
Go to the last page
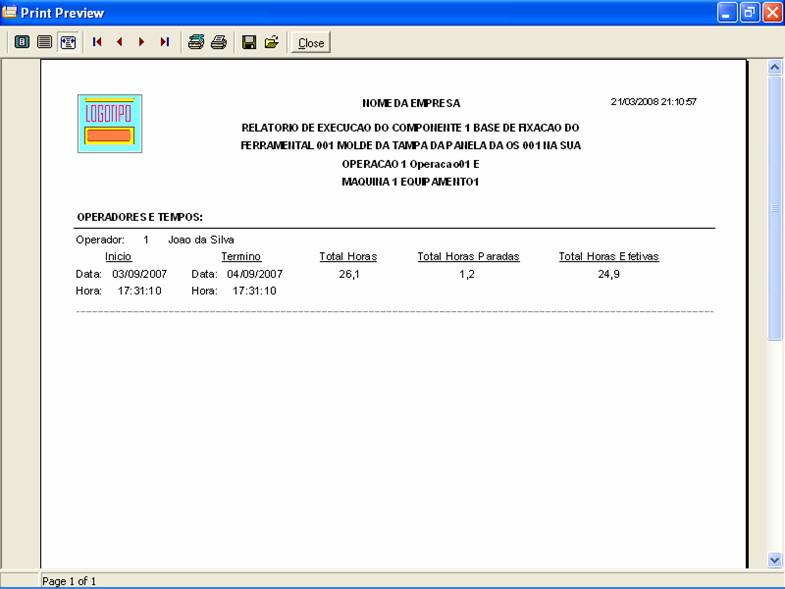point(164,42)
